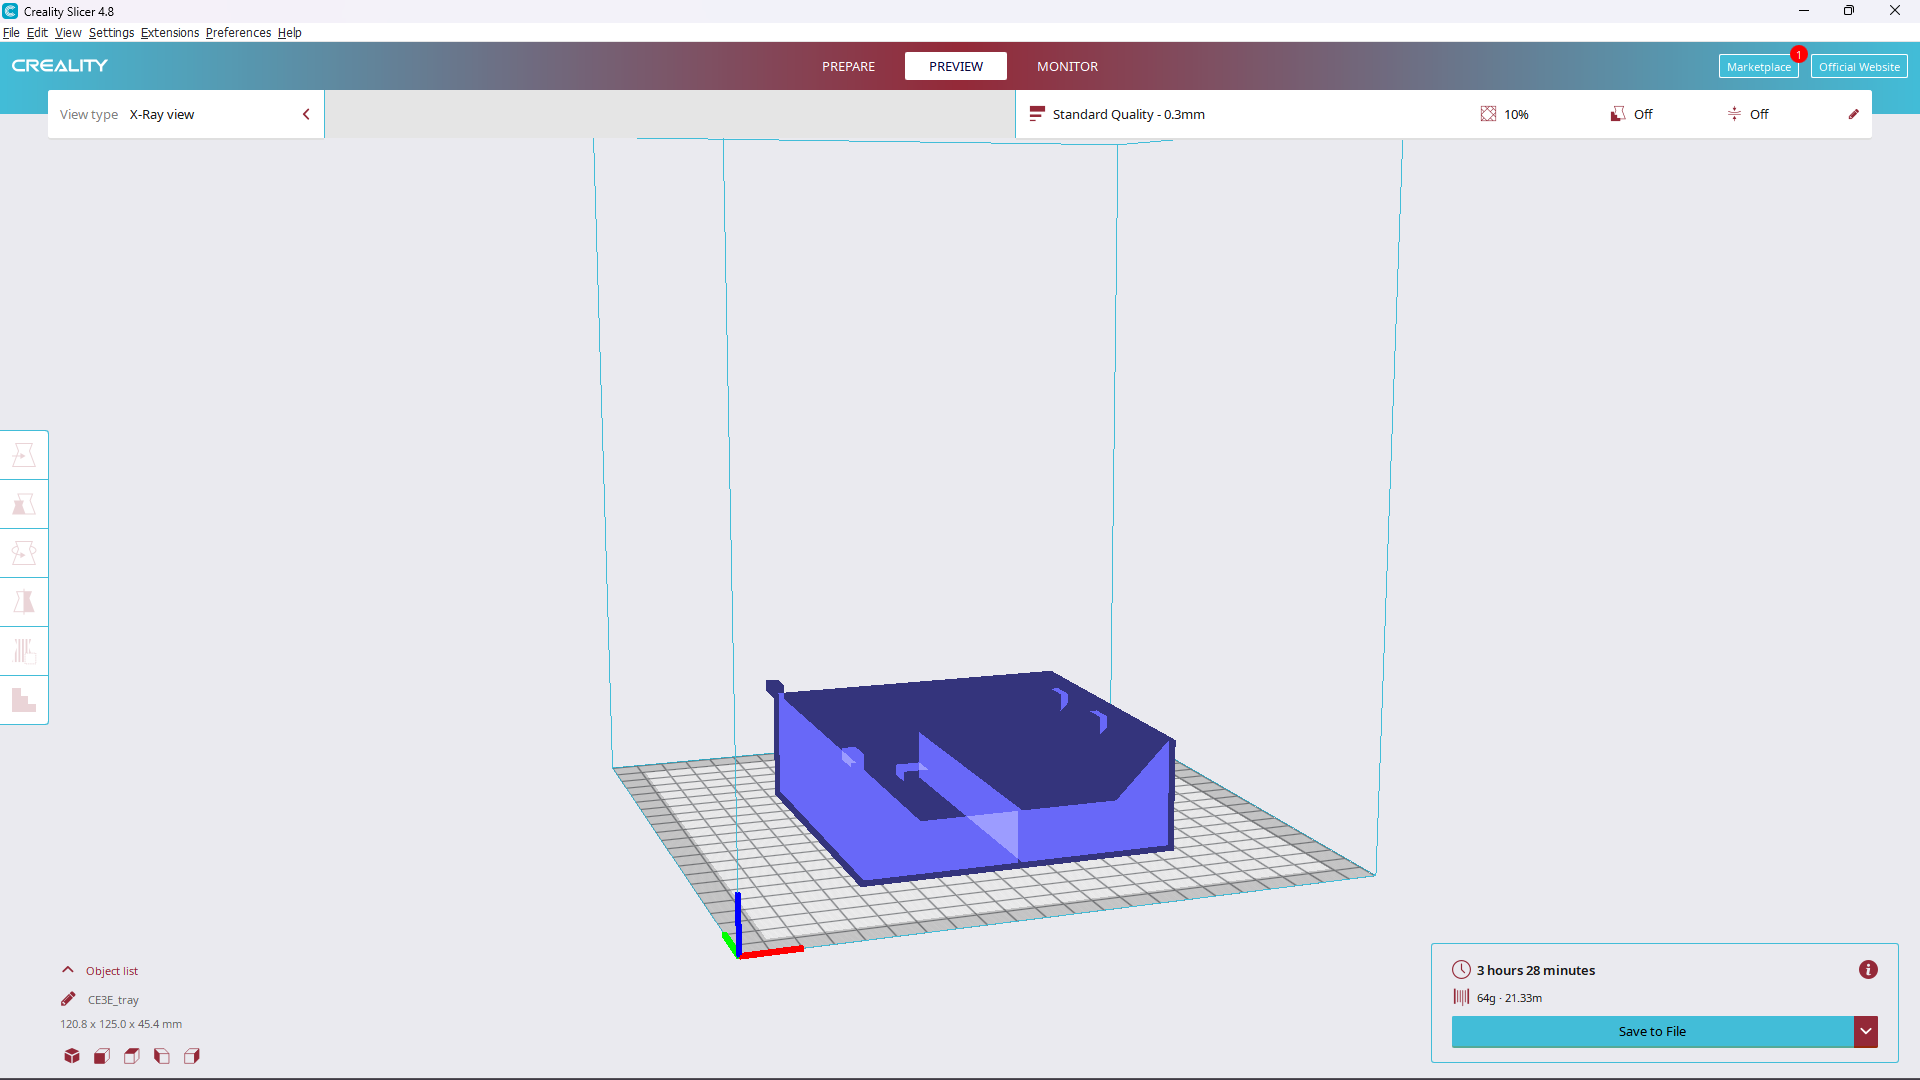The image size is (1920, 1080).
Task: Select the Support Blocker tool
Action: [24, 700]
